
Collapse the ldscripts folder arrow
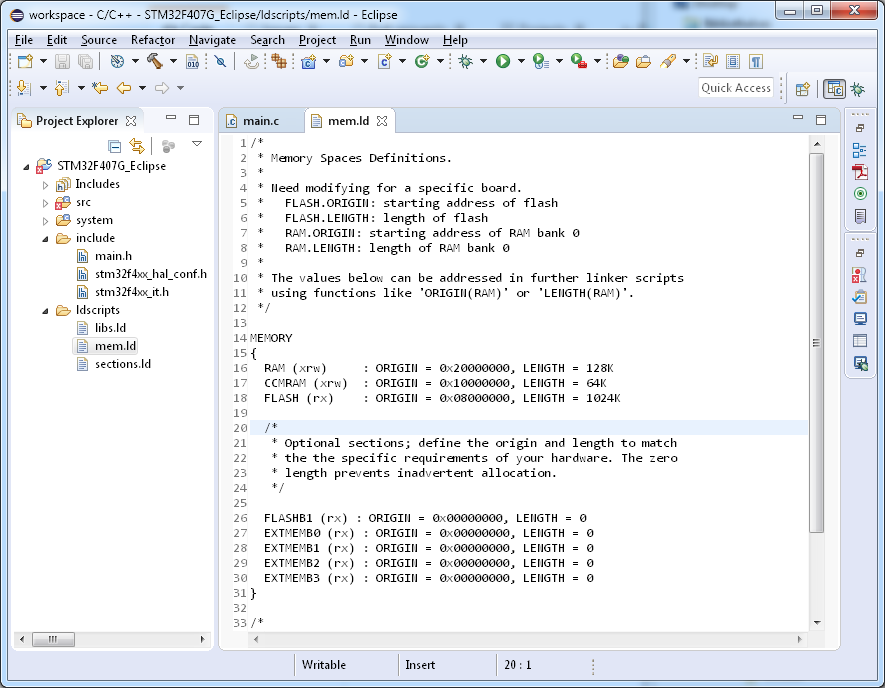click(x=45, y=311)
